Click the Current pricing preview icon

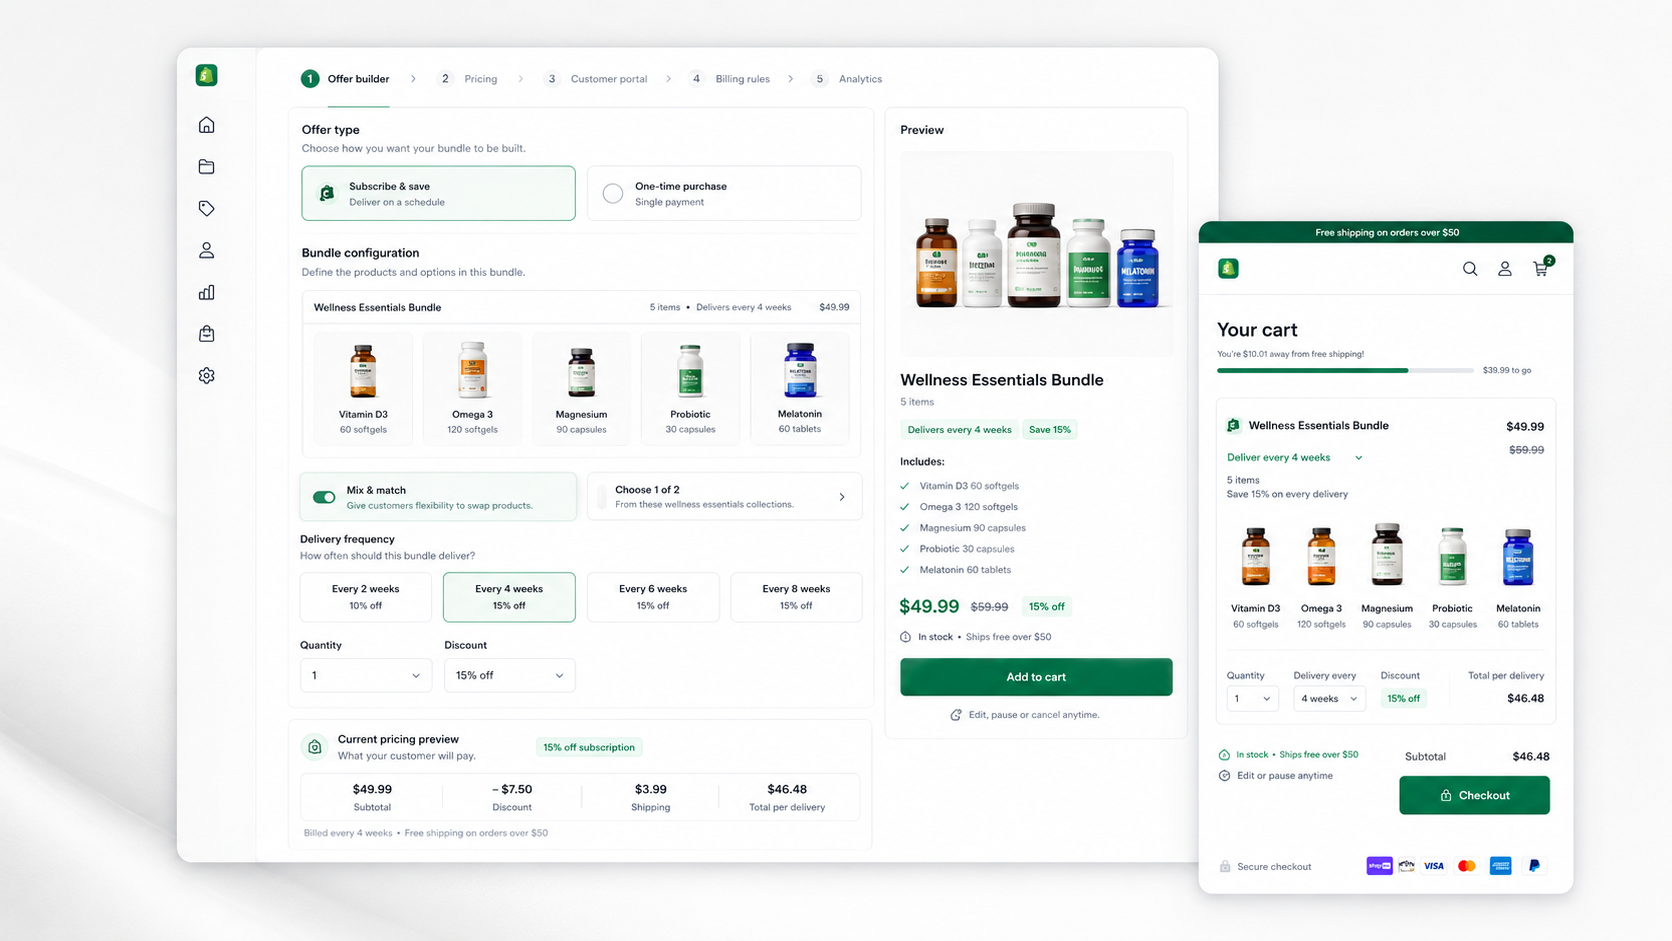pos(315,747)
